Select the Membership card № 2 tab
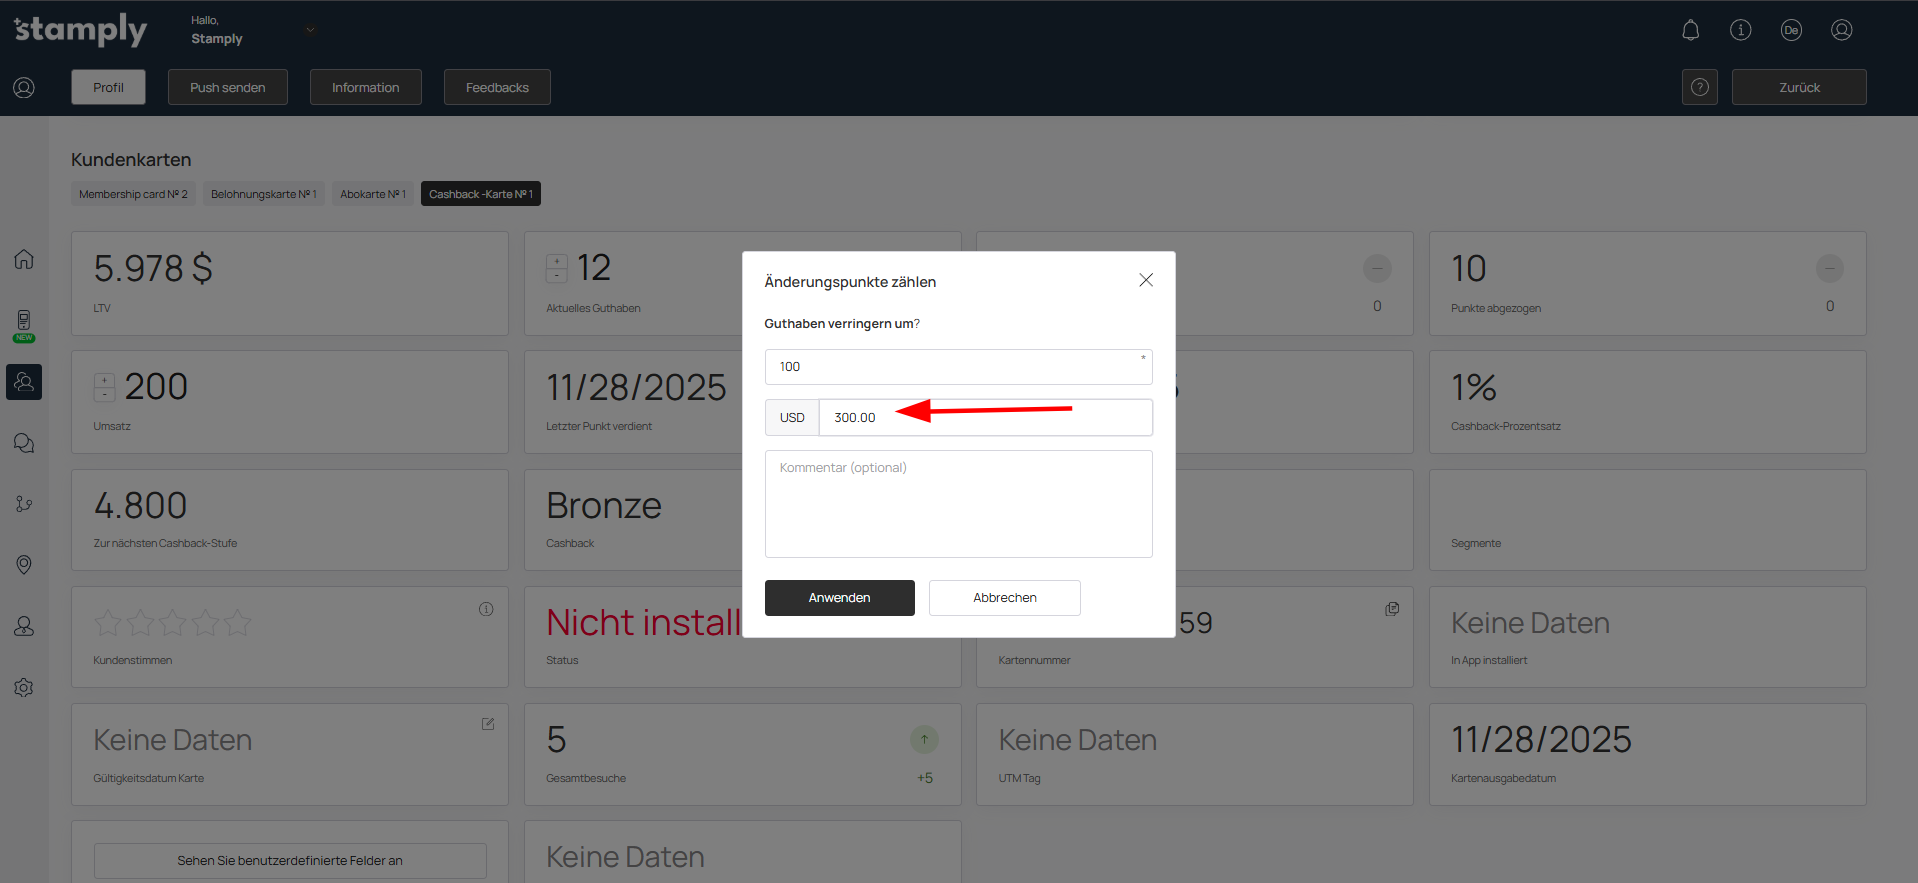This screenshot has height=883, width=1918. pyautogui.click(x=133, y=194)
